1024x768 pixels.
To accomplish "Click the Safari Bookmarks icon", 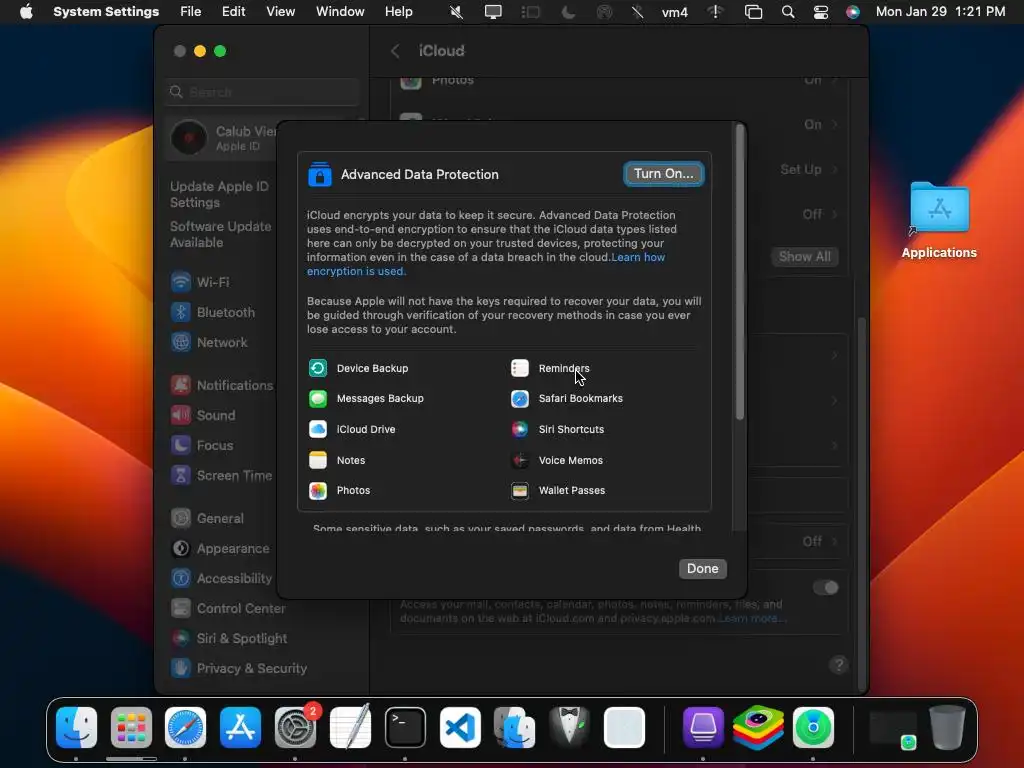I will 520,398.
